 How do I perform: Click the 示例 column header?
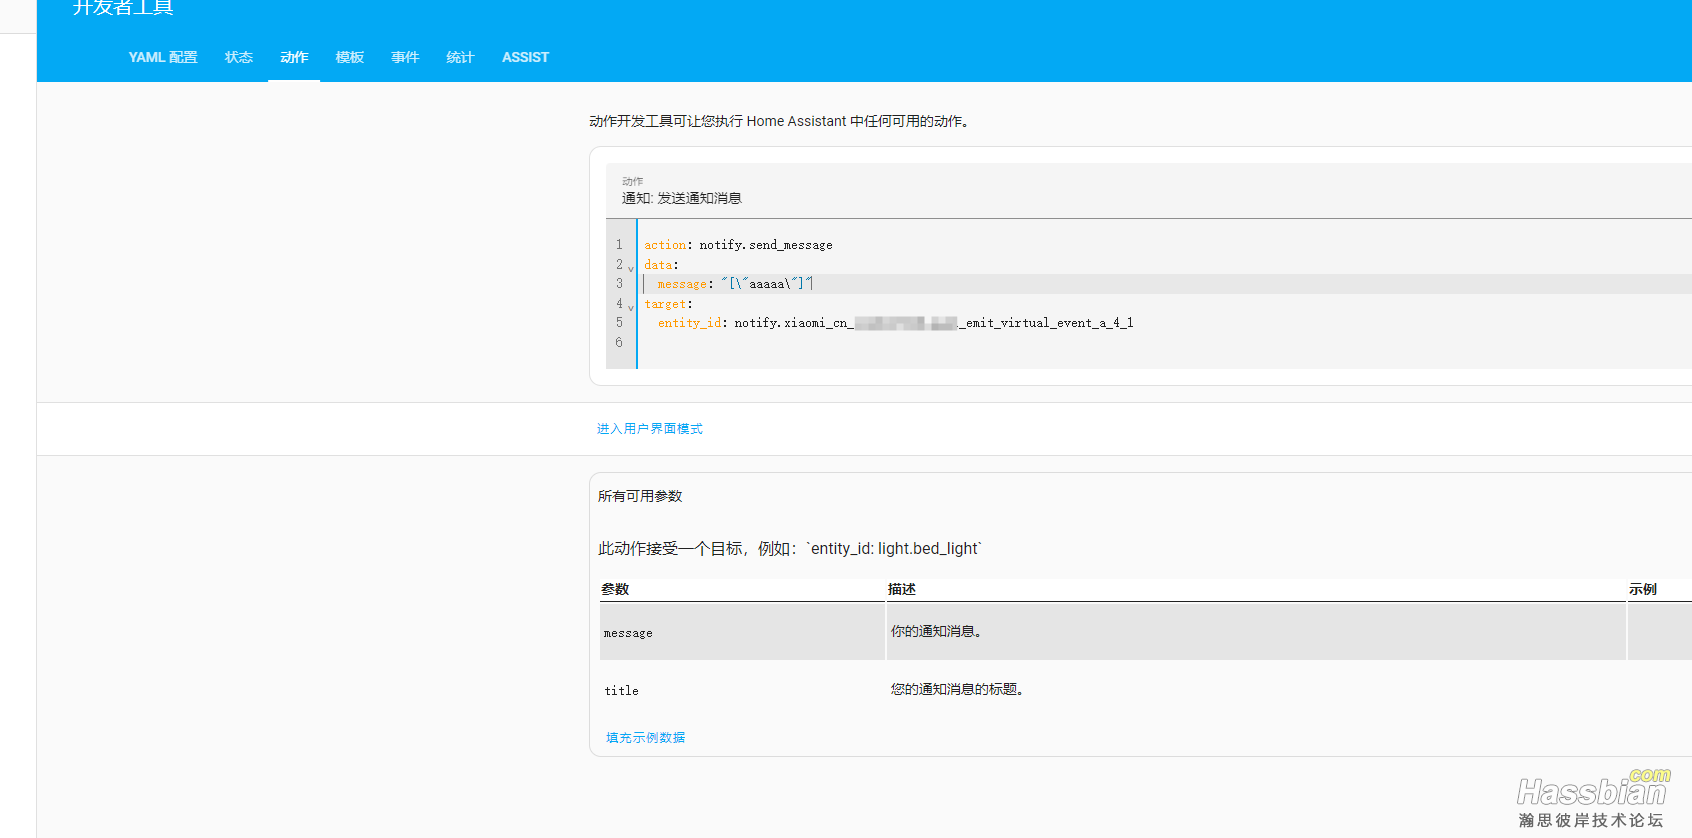[x=1643, y=589]
